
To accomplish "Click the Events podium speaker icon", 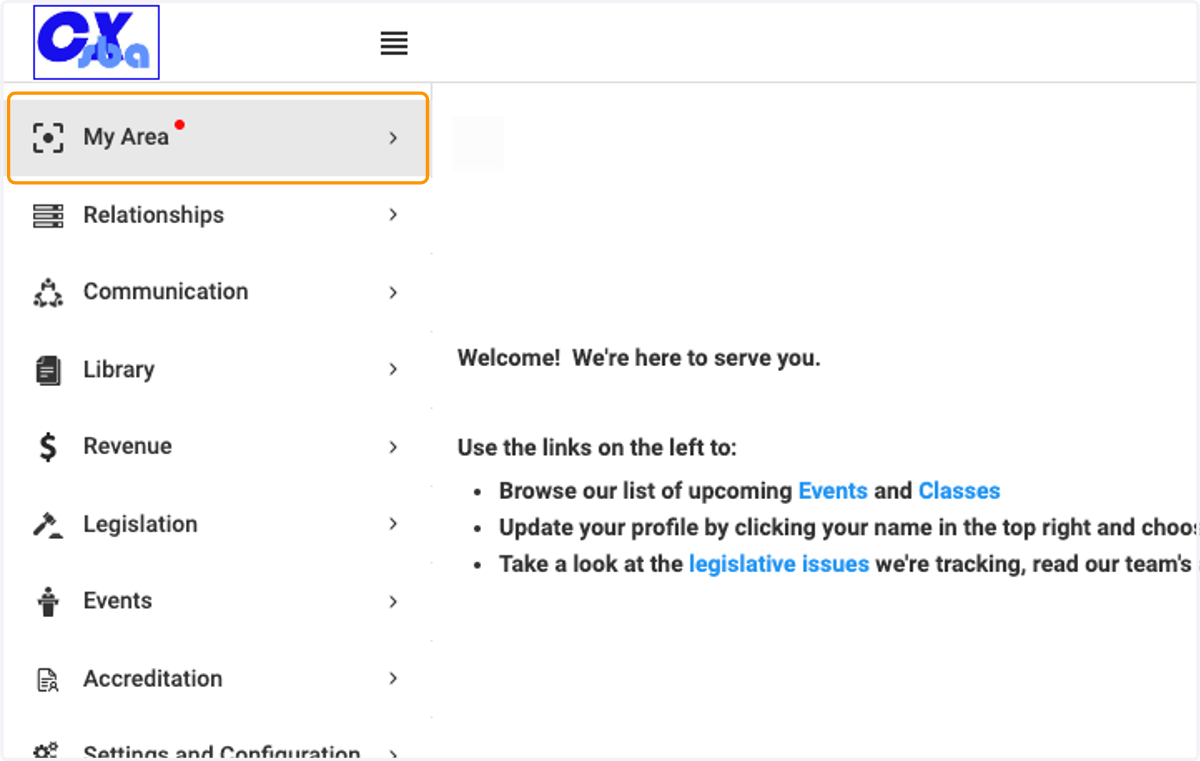I will pos(48,601).
